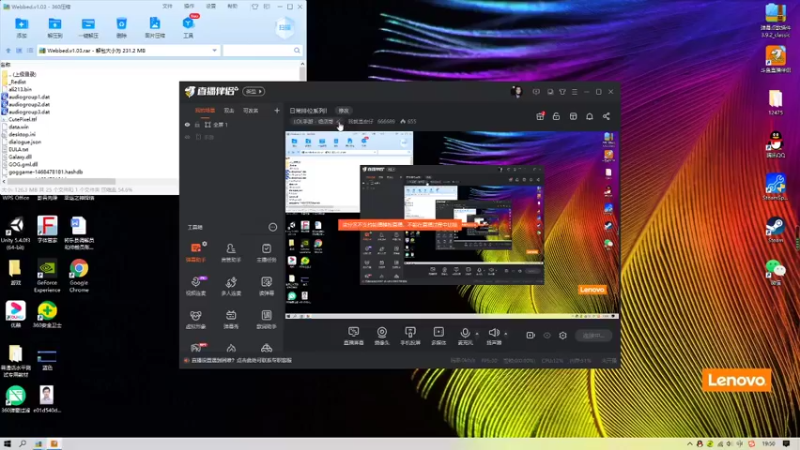This screenshot has width=800, height=450.
Task: Select desktop.ini in the archive list
Action: coord(19,134)
